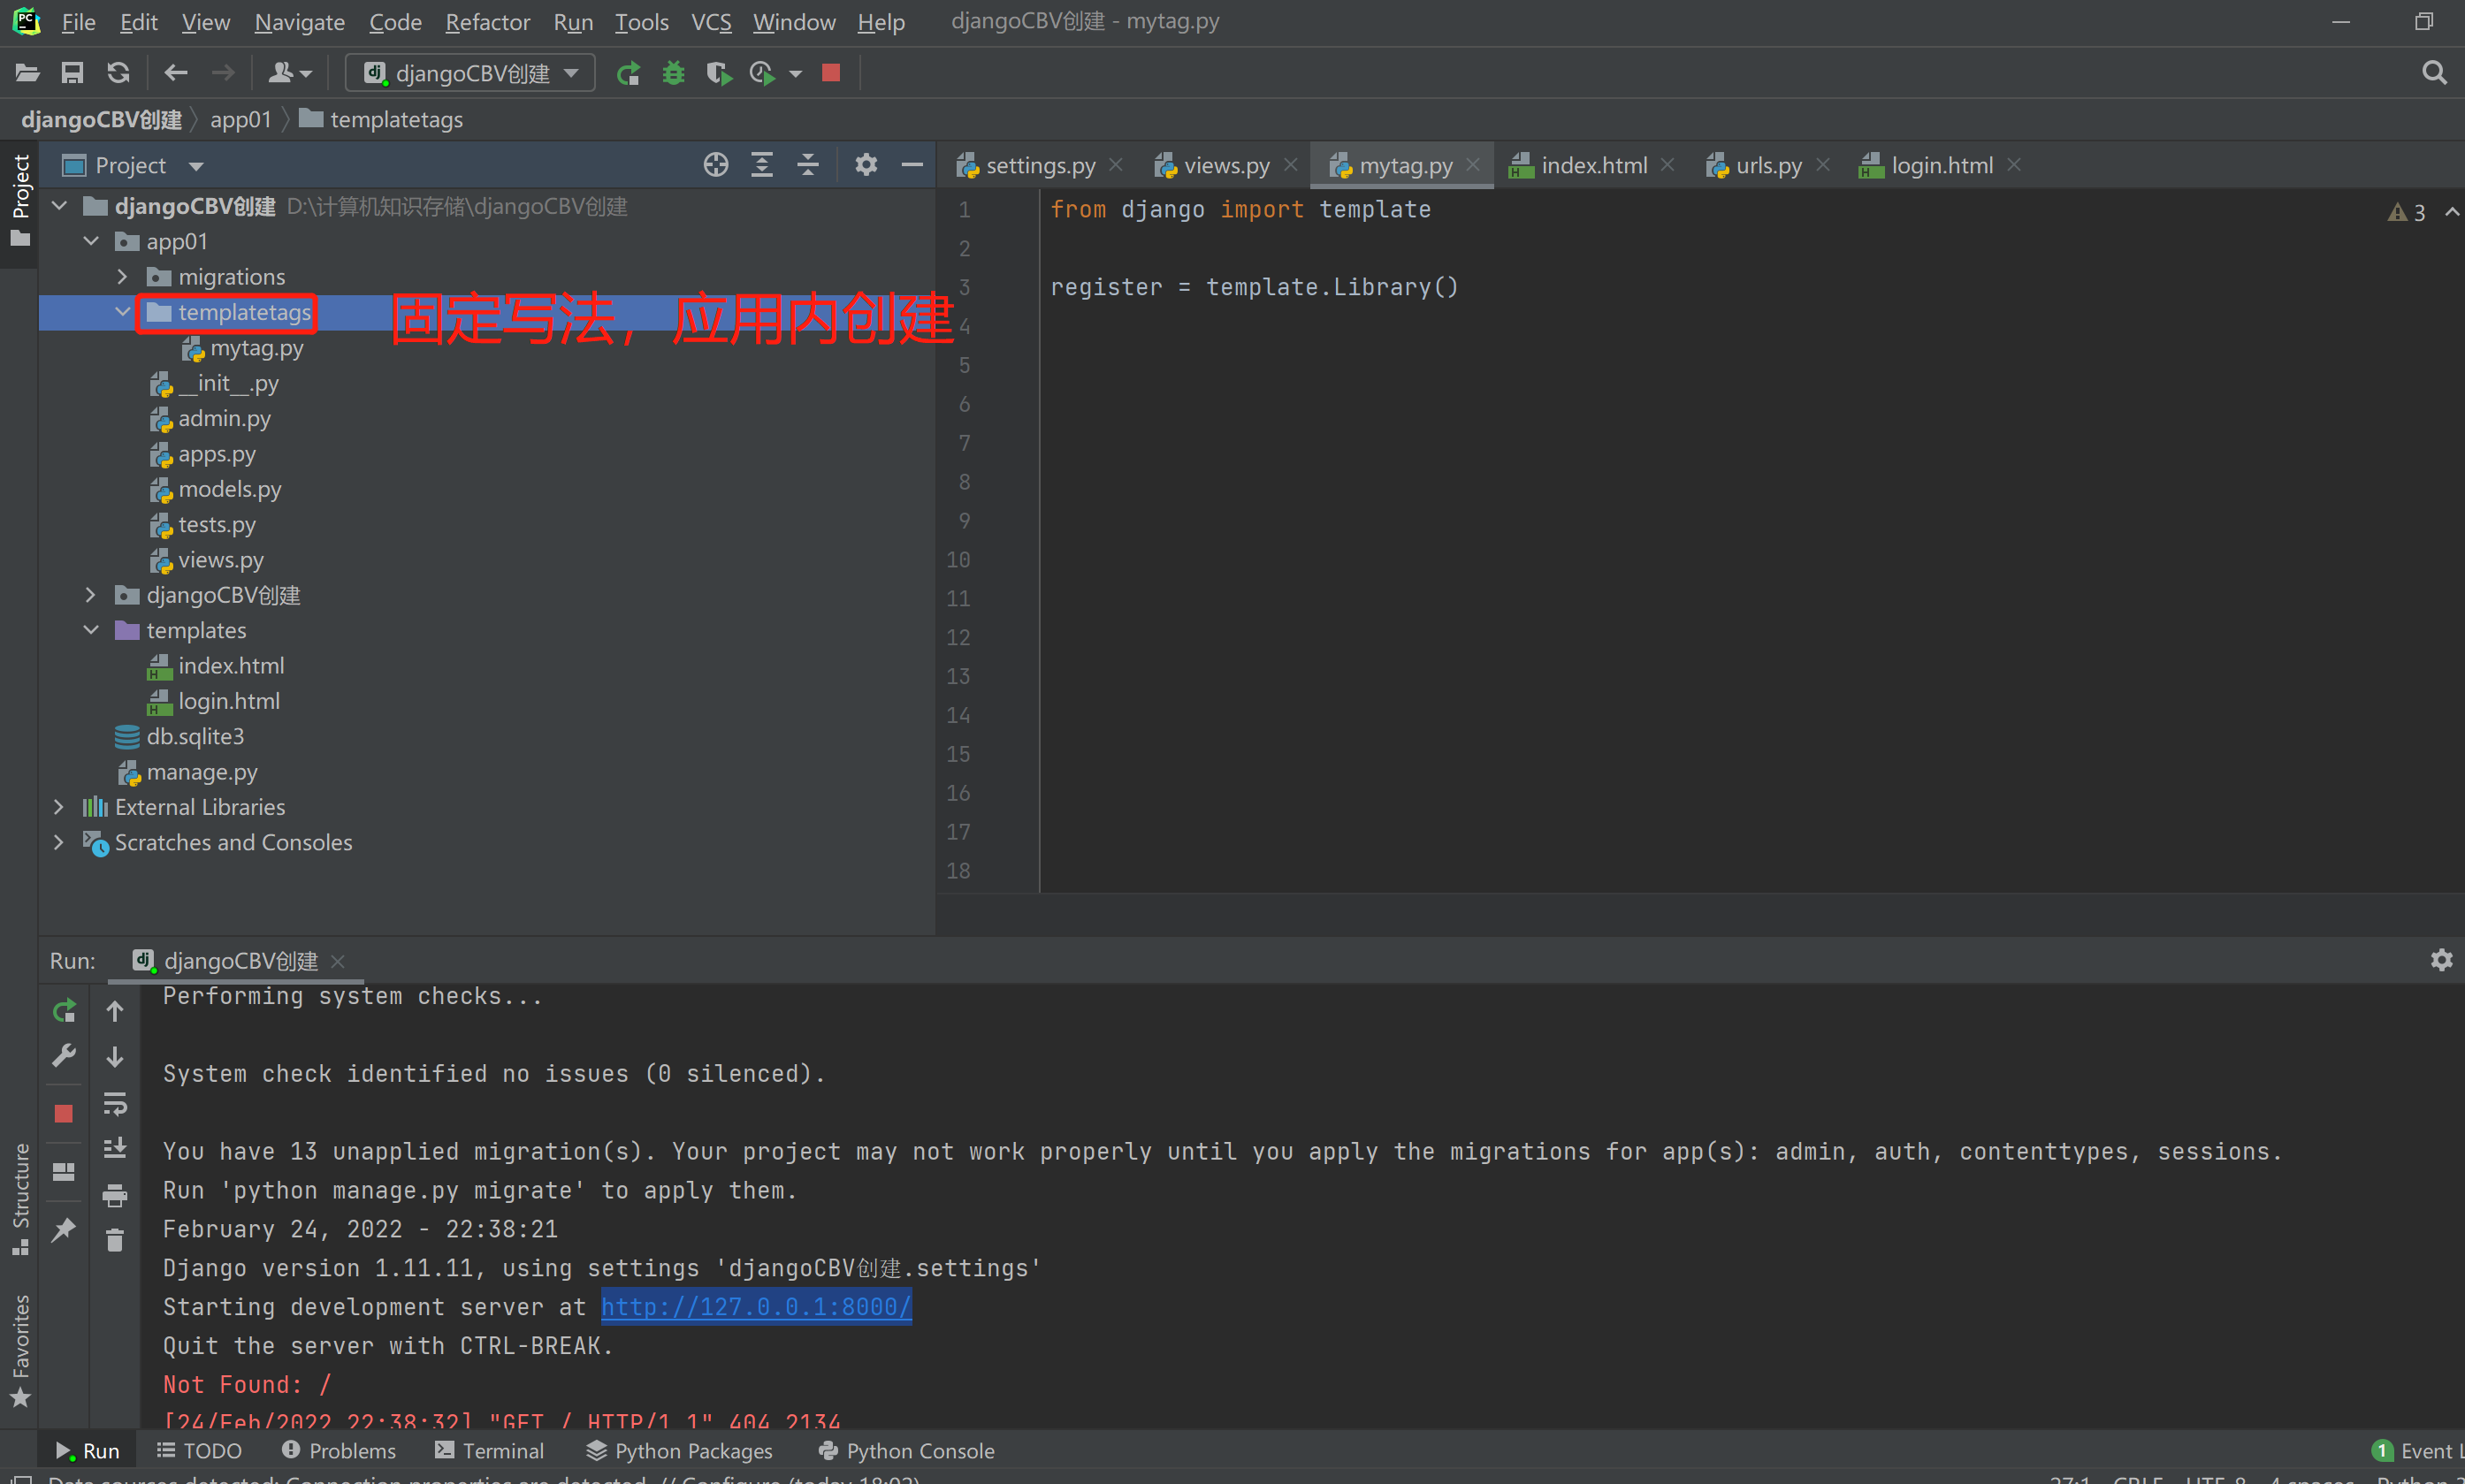Click Save All floppy disk icon
The height and width of the screenshot is (1484, 2465).
tap(72, 73)
